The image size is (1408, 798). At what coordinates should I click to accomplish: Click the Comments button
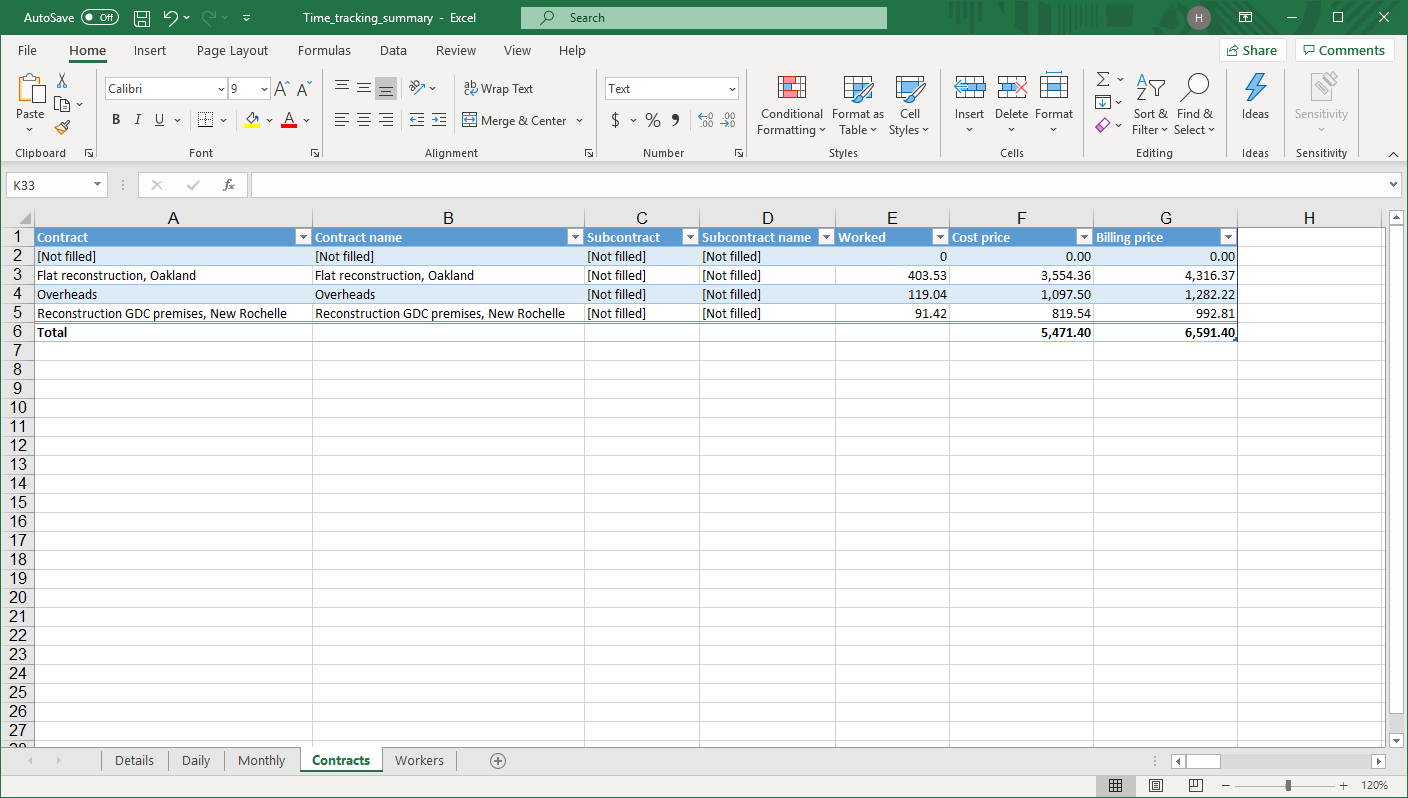[1344, 51]
